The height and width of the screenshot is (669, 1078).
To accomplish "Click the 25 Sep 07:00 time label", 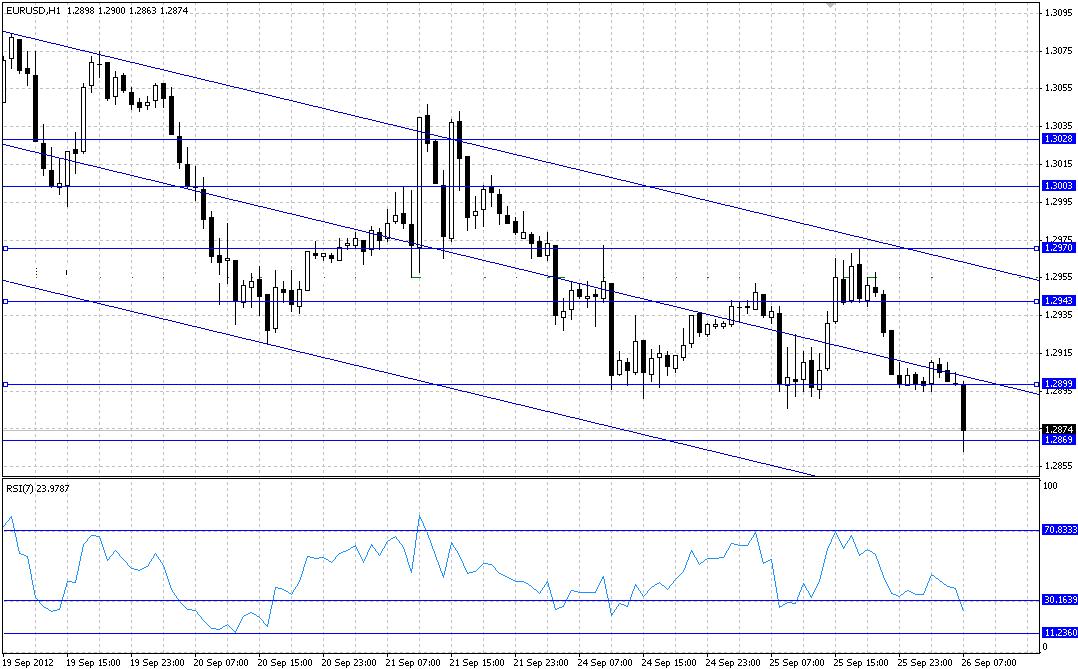I will pyautogui.click(x=797, y=662).
